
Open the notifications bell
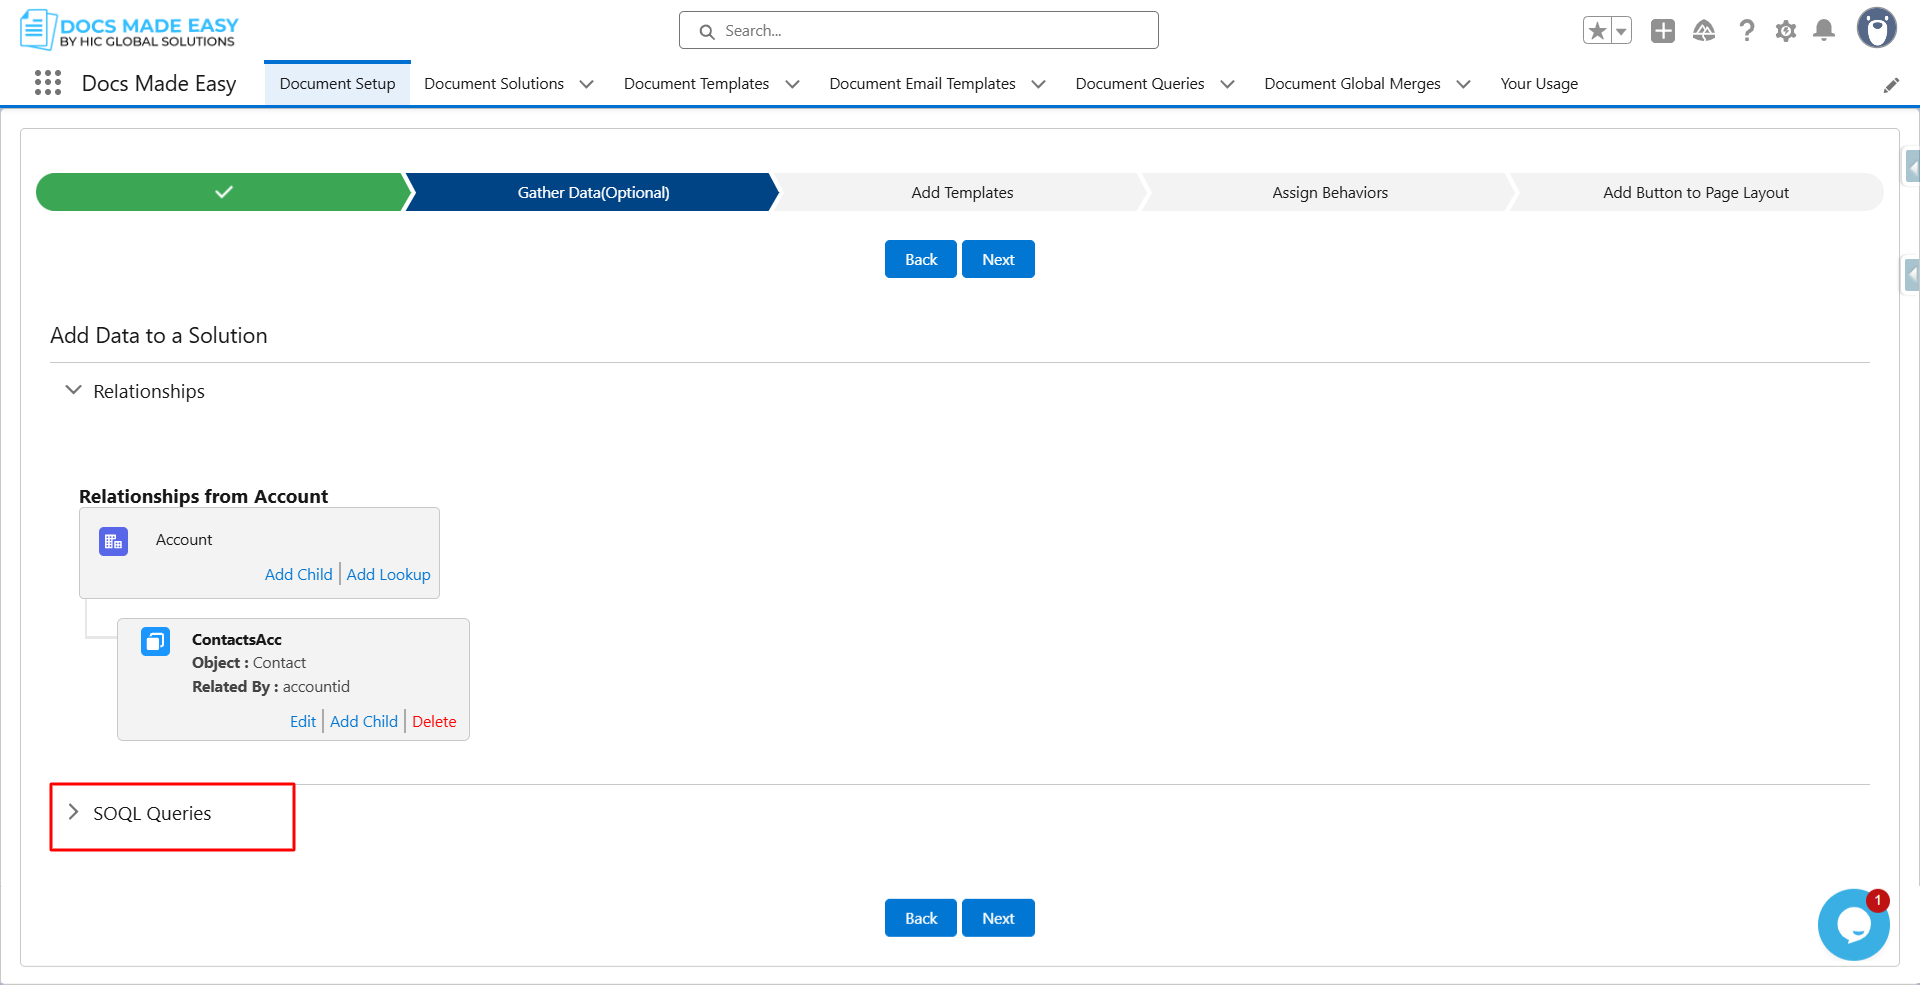1823,31
